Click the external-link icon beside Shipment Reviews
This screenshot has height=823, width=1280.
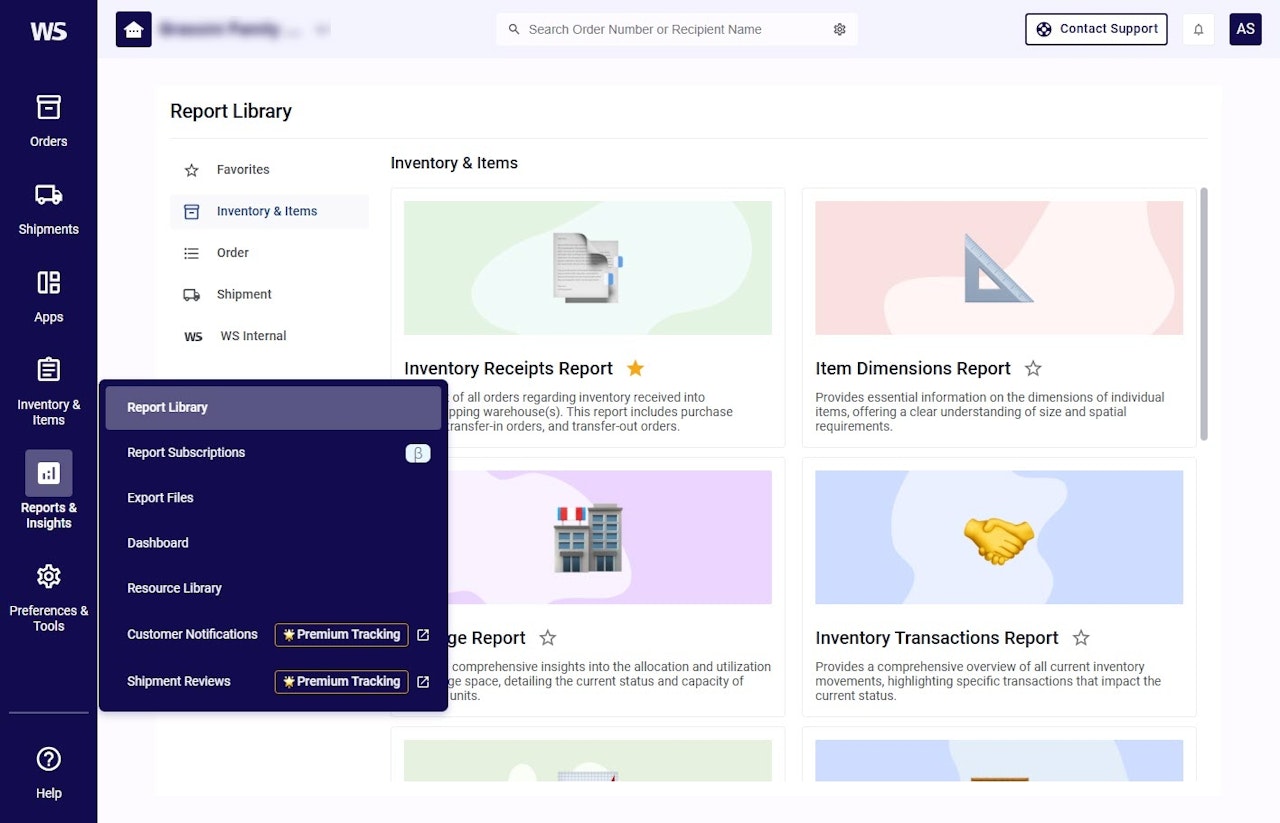click(x=423, y=682)
